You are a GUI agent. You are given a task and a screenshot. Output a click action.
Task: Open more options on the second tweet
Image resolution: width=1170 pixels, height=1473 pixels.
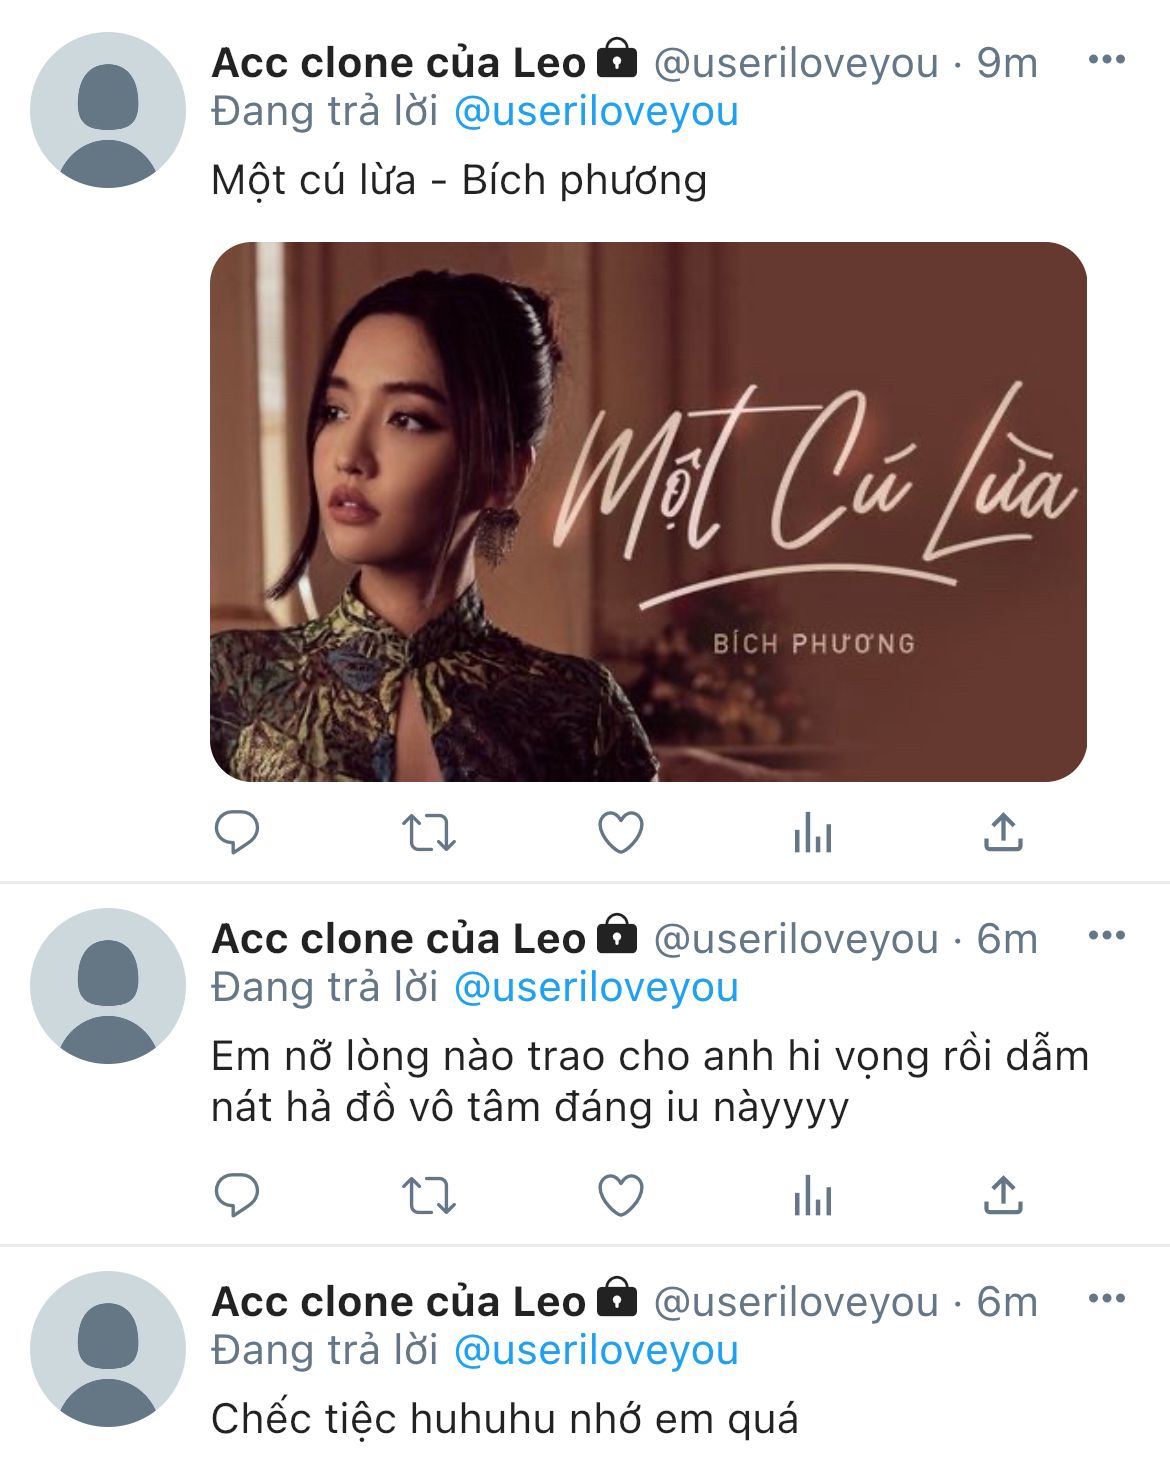tap(1106, 936)
